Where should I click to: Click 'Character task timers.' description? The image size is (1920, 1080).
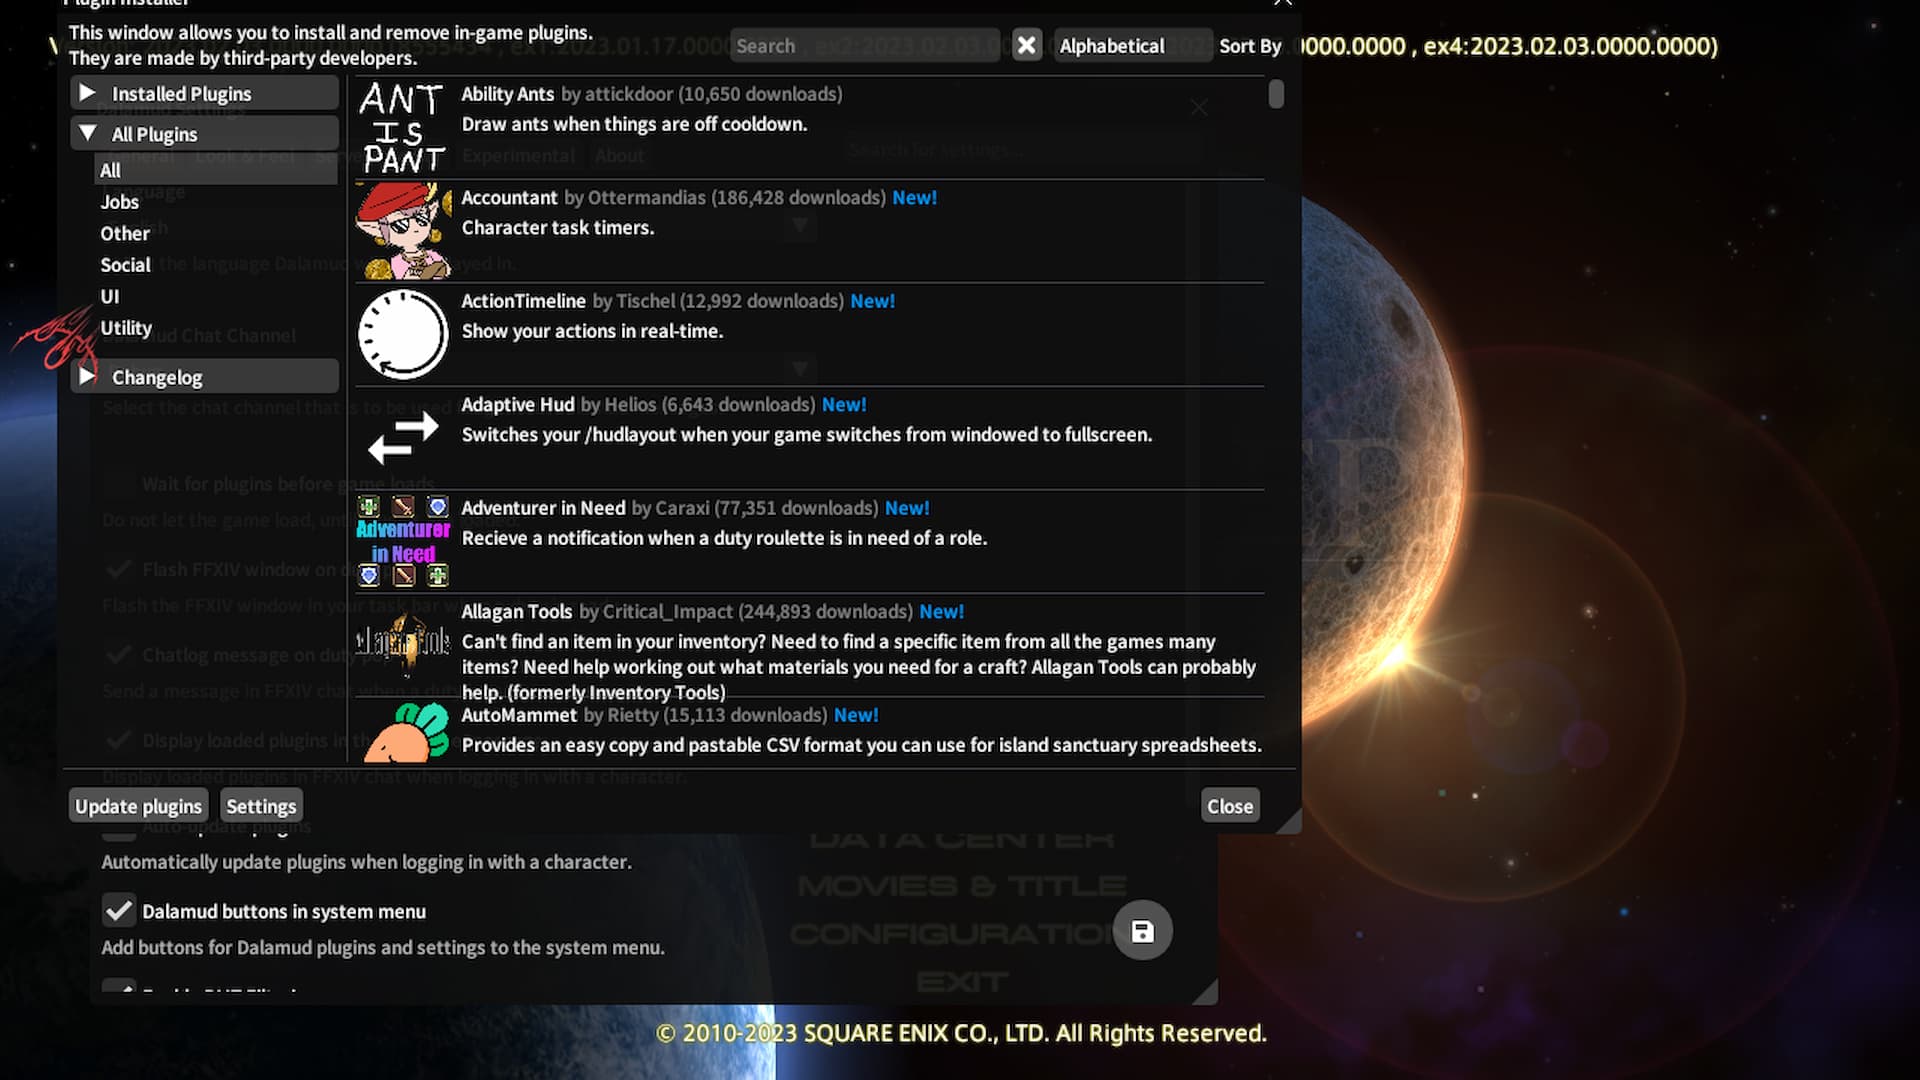pos(558,228)
